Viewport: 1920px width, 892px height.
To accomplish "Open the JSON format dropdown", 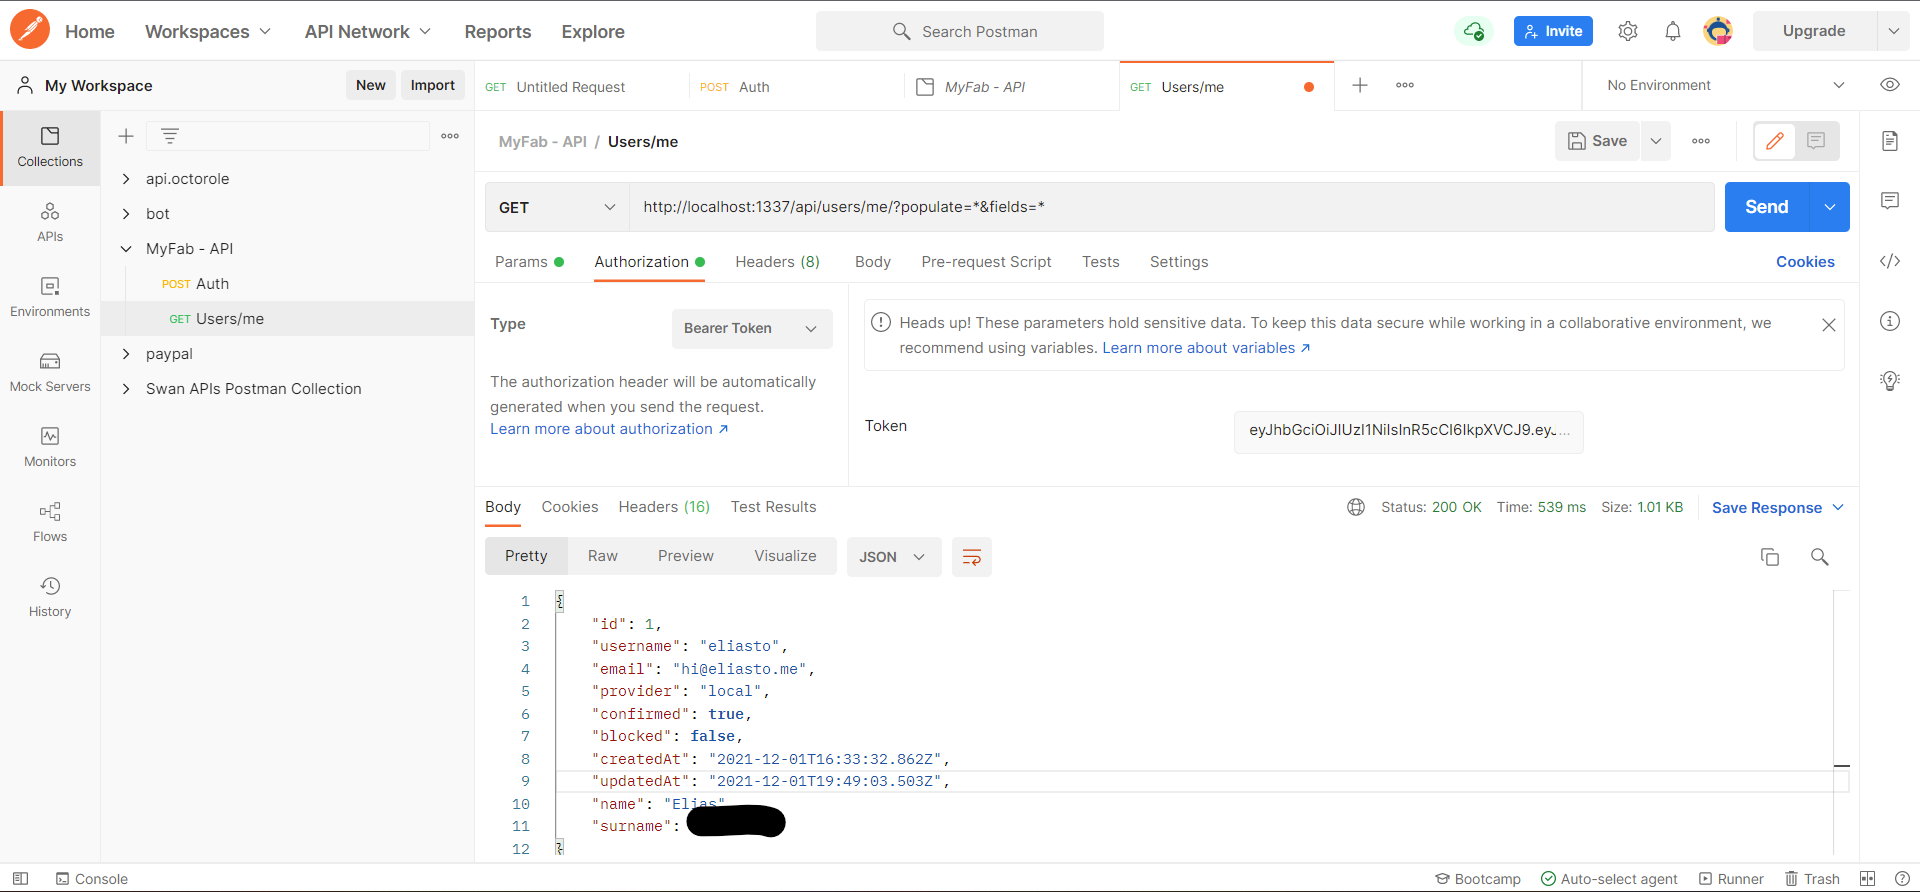I will pos(894,557).
